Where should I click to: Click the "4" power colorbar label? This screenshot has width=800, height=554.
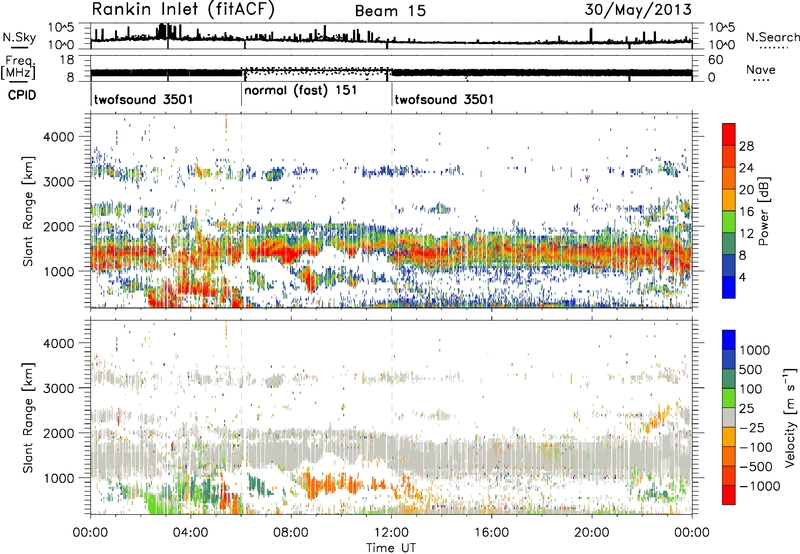click(x=742, y=277)
